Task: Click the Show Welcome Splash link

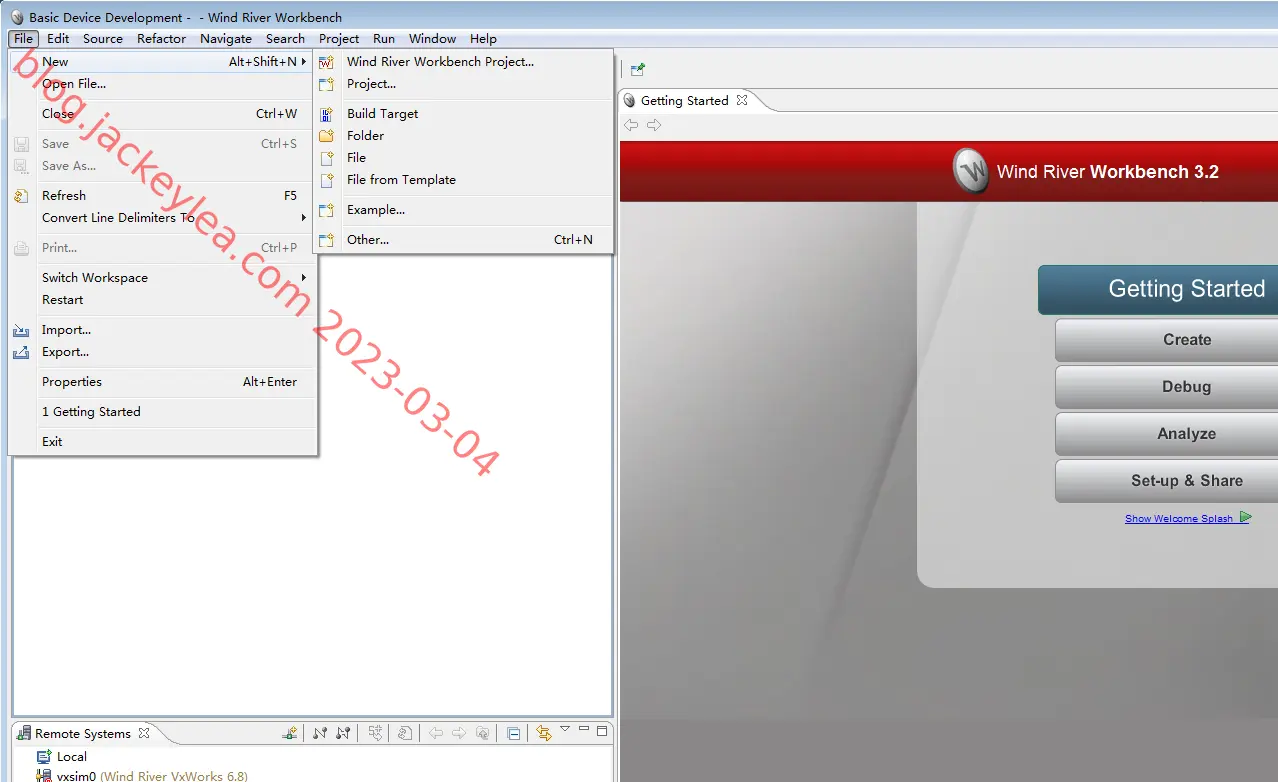Action: [1178, 518]
